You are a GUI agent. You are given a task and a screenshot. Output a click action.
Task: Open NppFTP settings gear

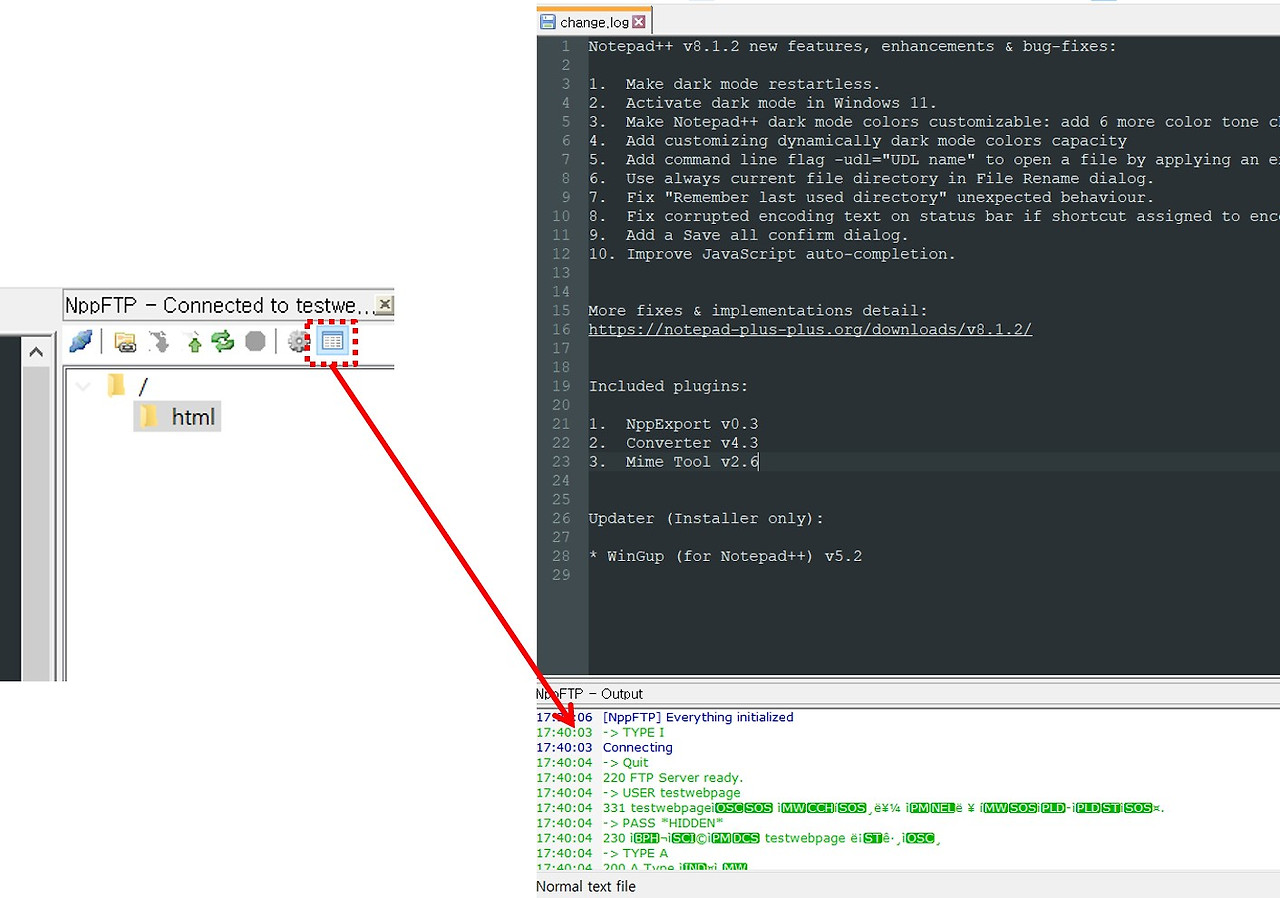click(298, 342)
